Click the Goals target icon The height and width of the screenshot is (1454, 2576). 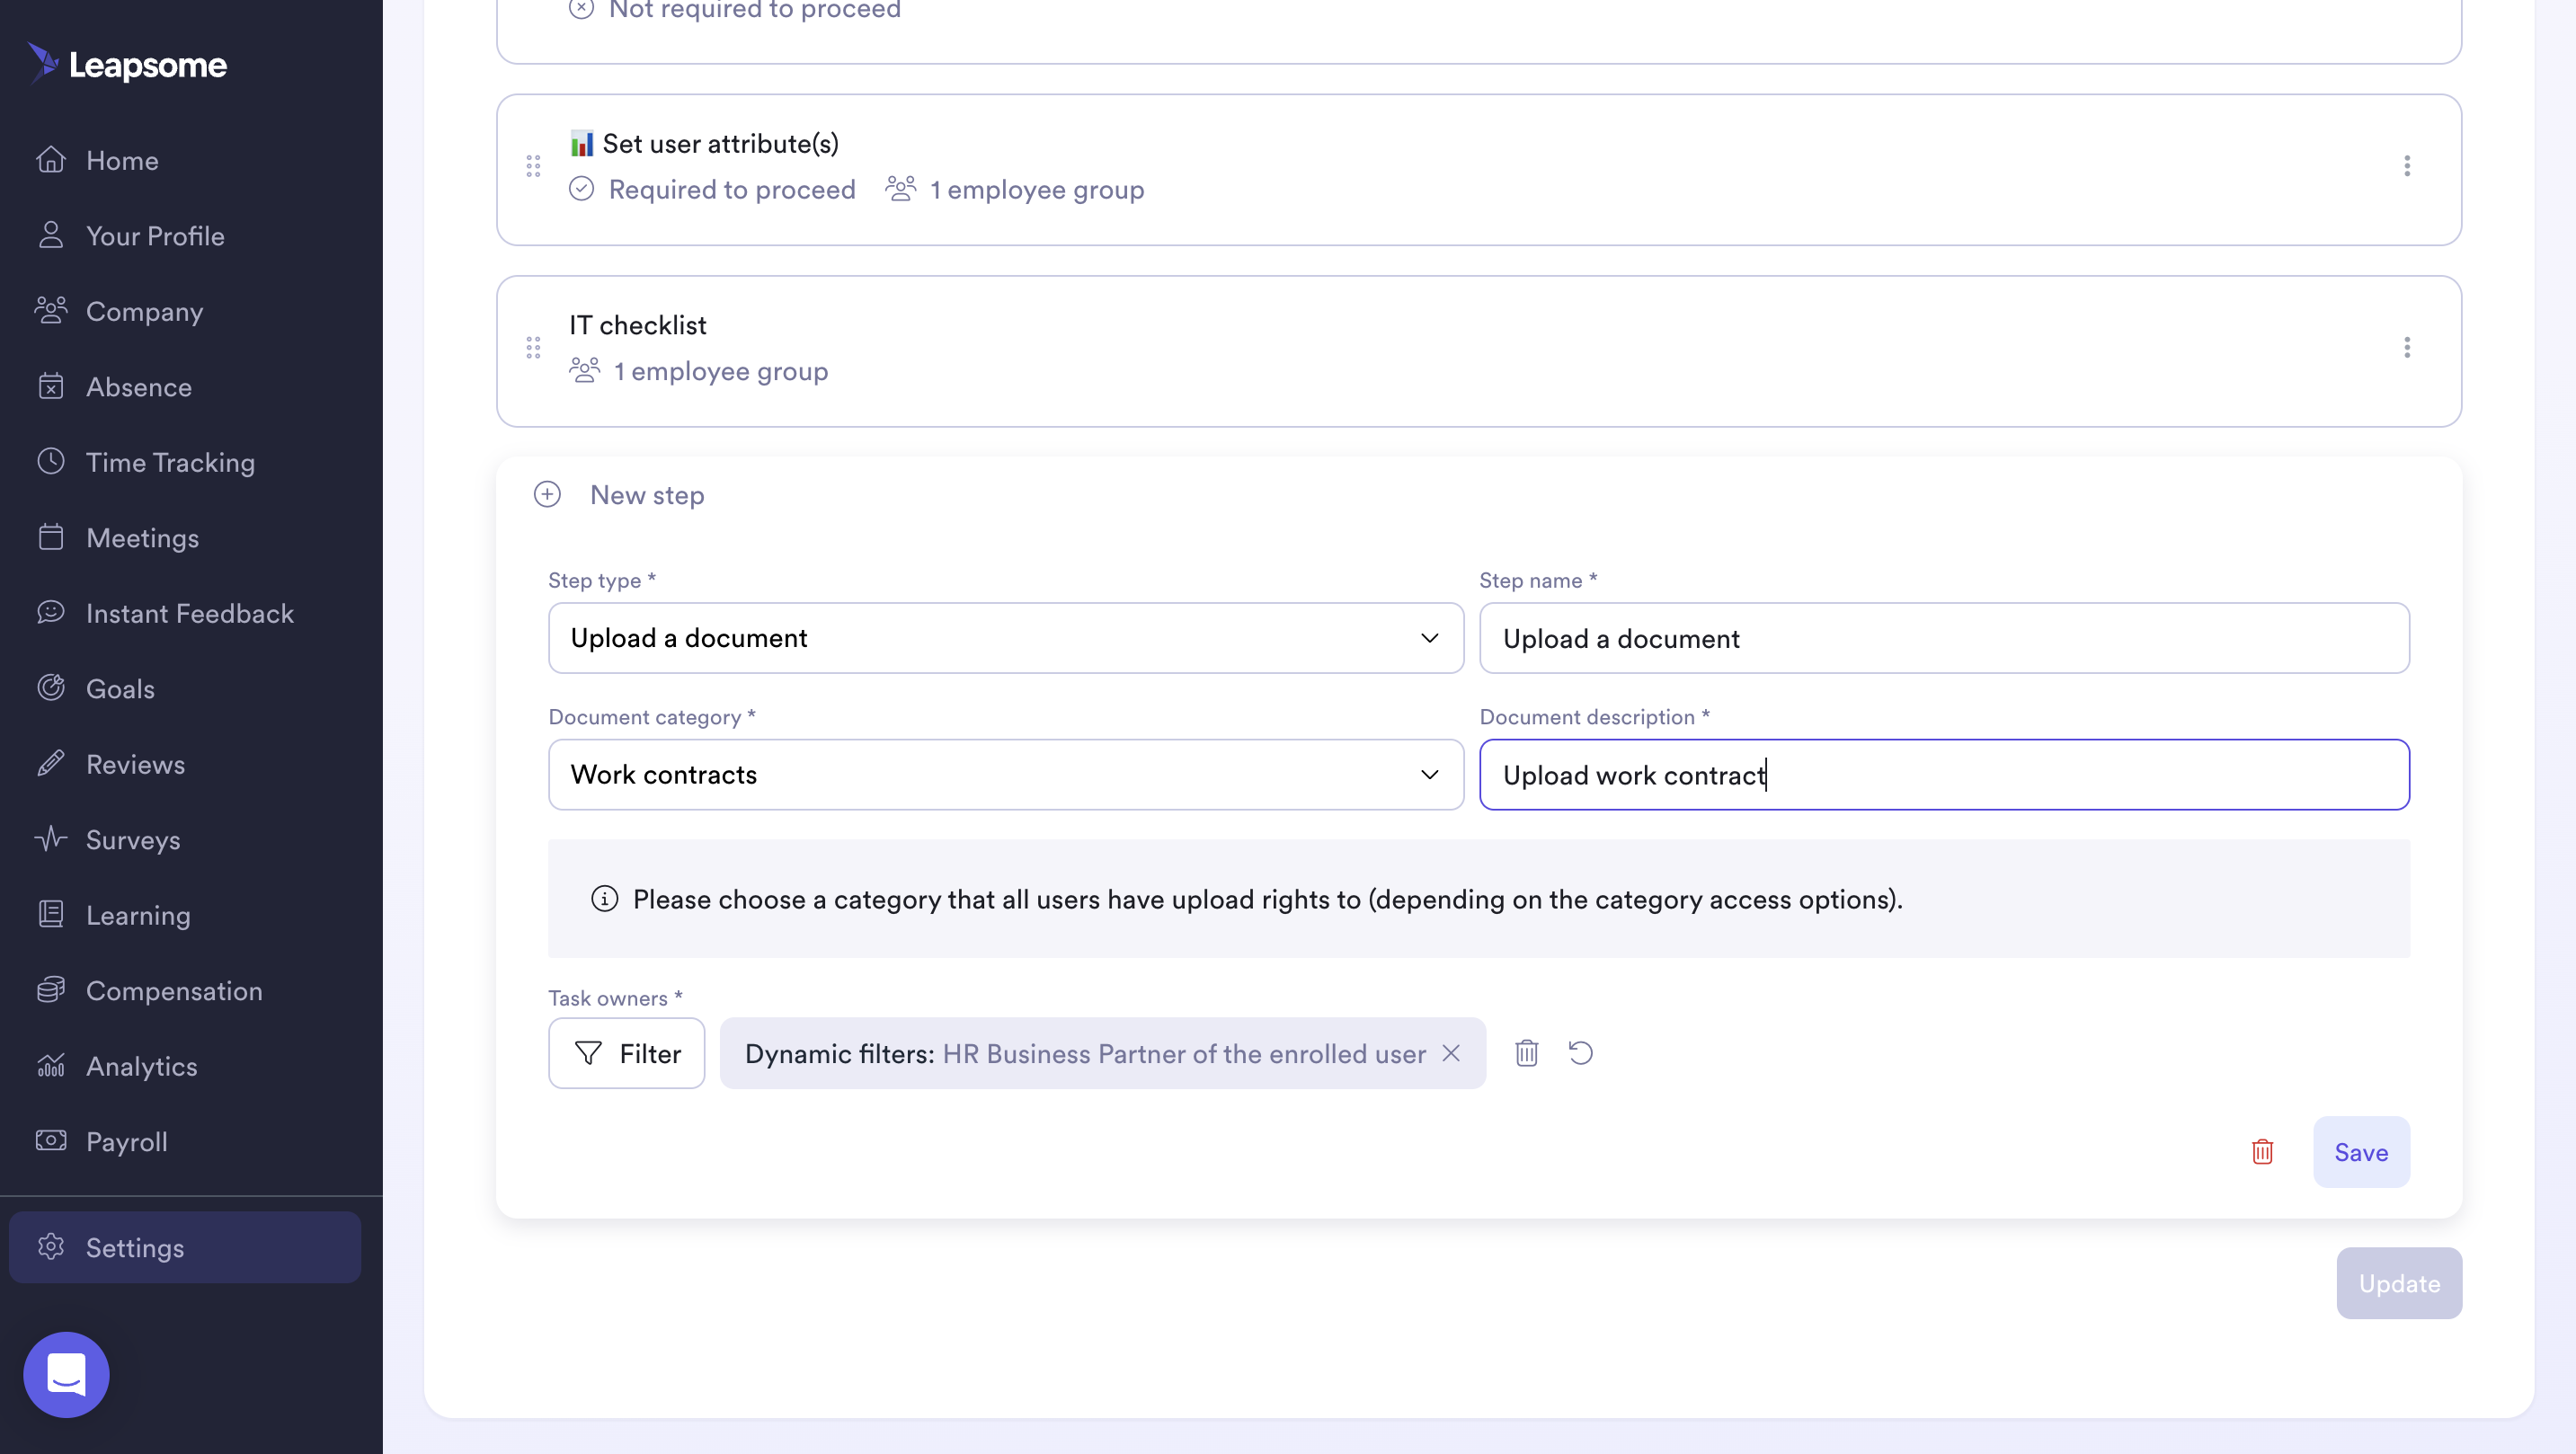coord(51,688)
